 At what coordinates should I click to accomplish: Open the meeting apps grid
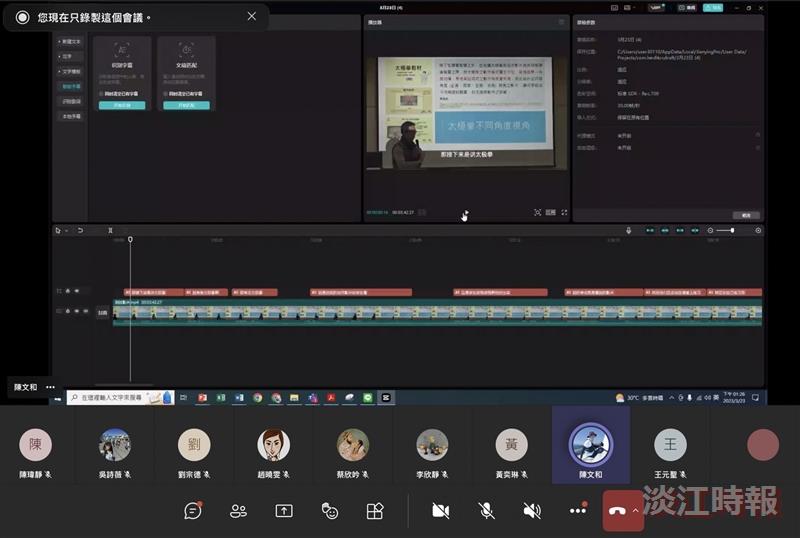click(375, 510)
